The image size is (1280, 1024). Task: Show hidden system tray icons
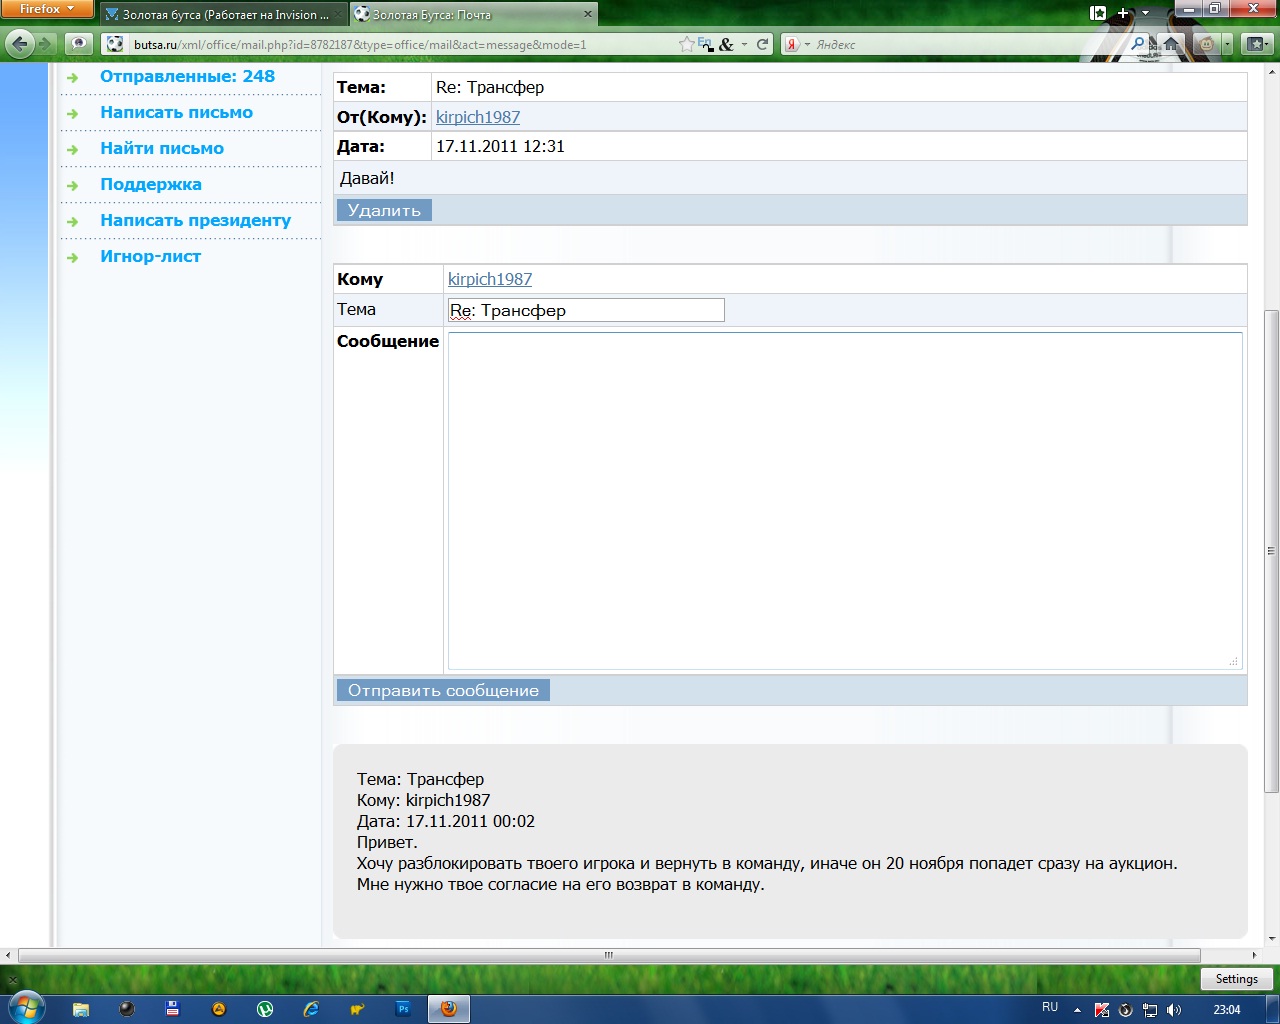click(x=1077, y=1010)
